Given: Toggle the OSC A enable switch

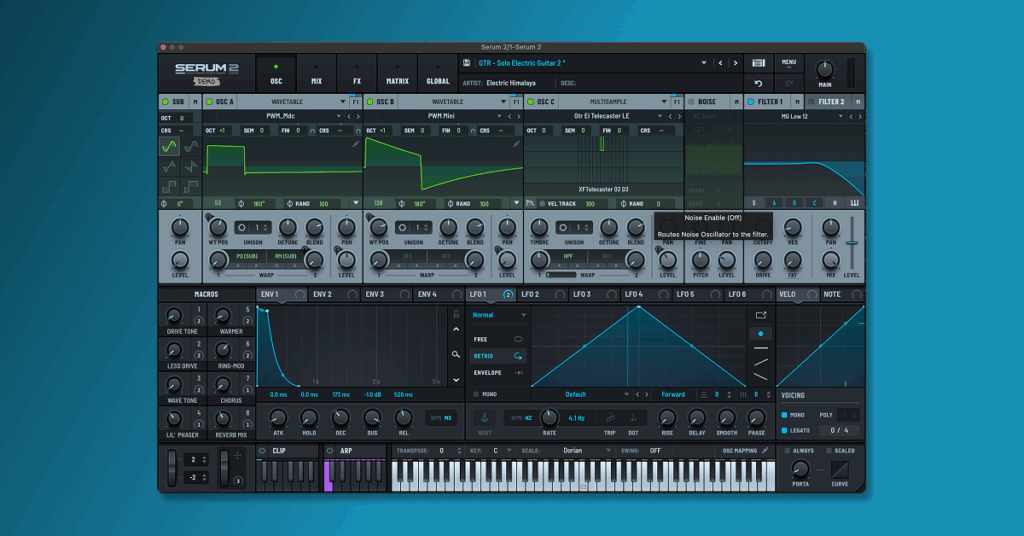Looking at the screenshot, I should click(x=210, y=102).
